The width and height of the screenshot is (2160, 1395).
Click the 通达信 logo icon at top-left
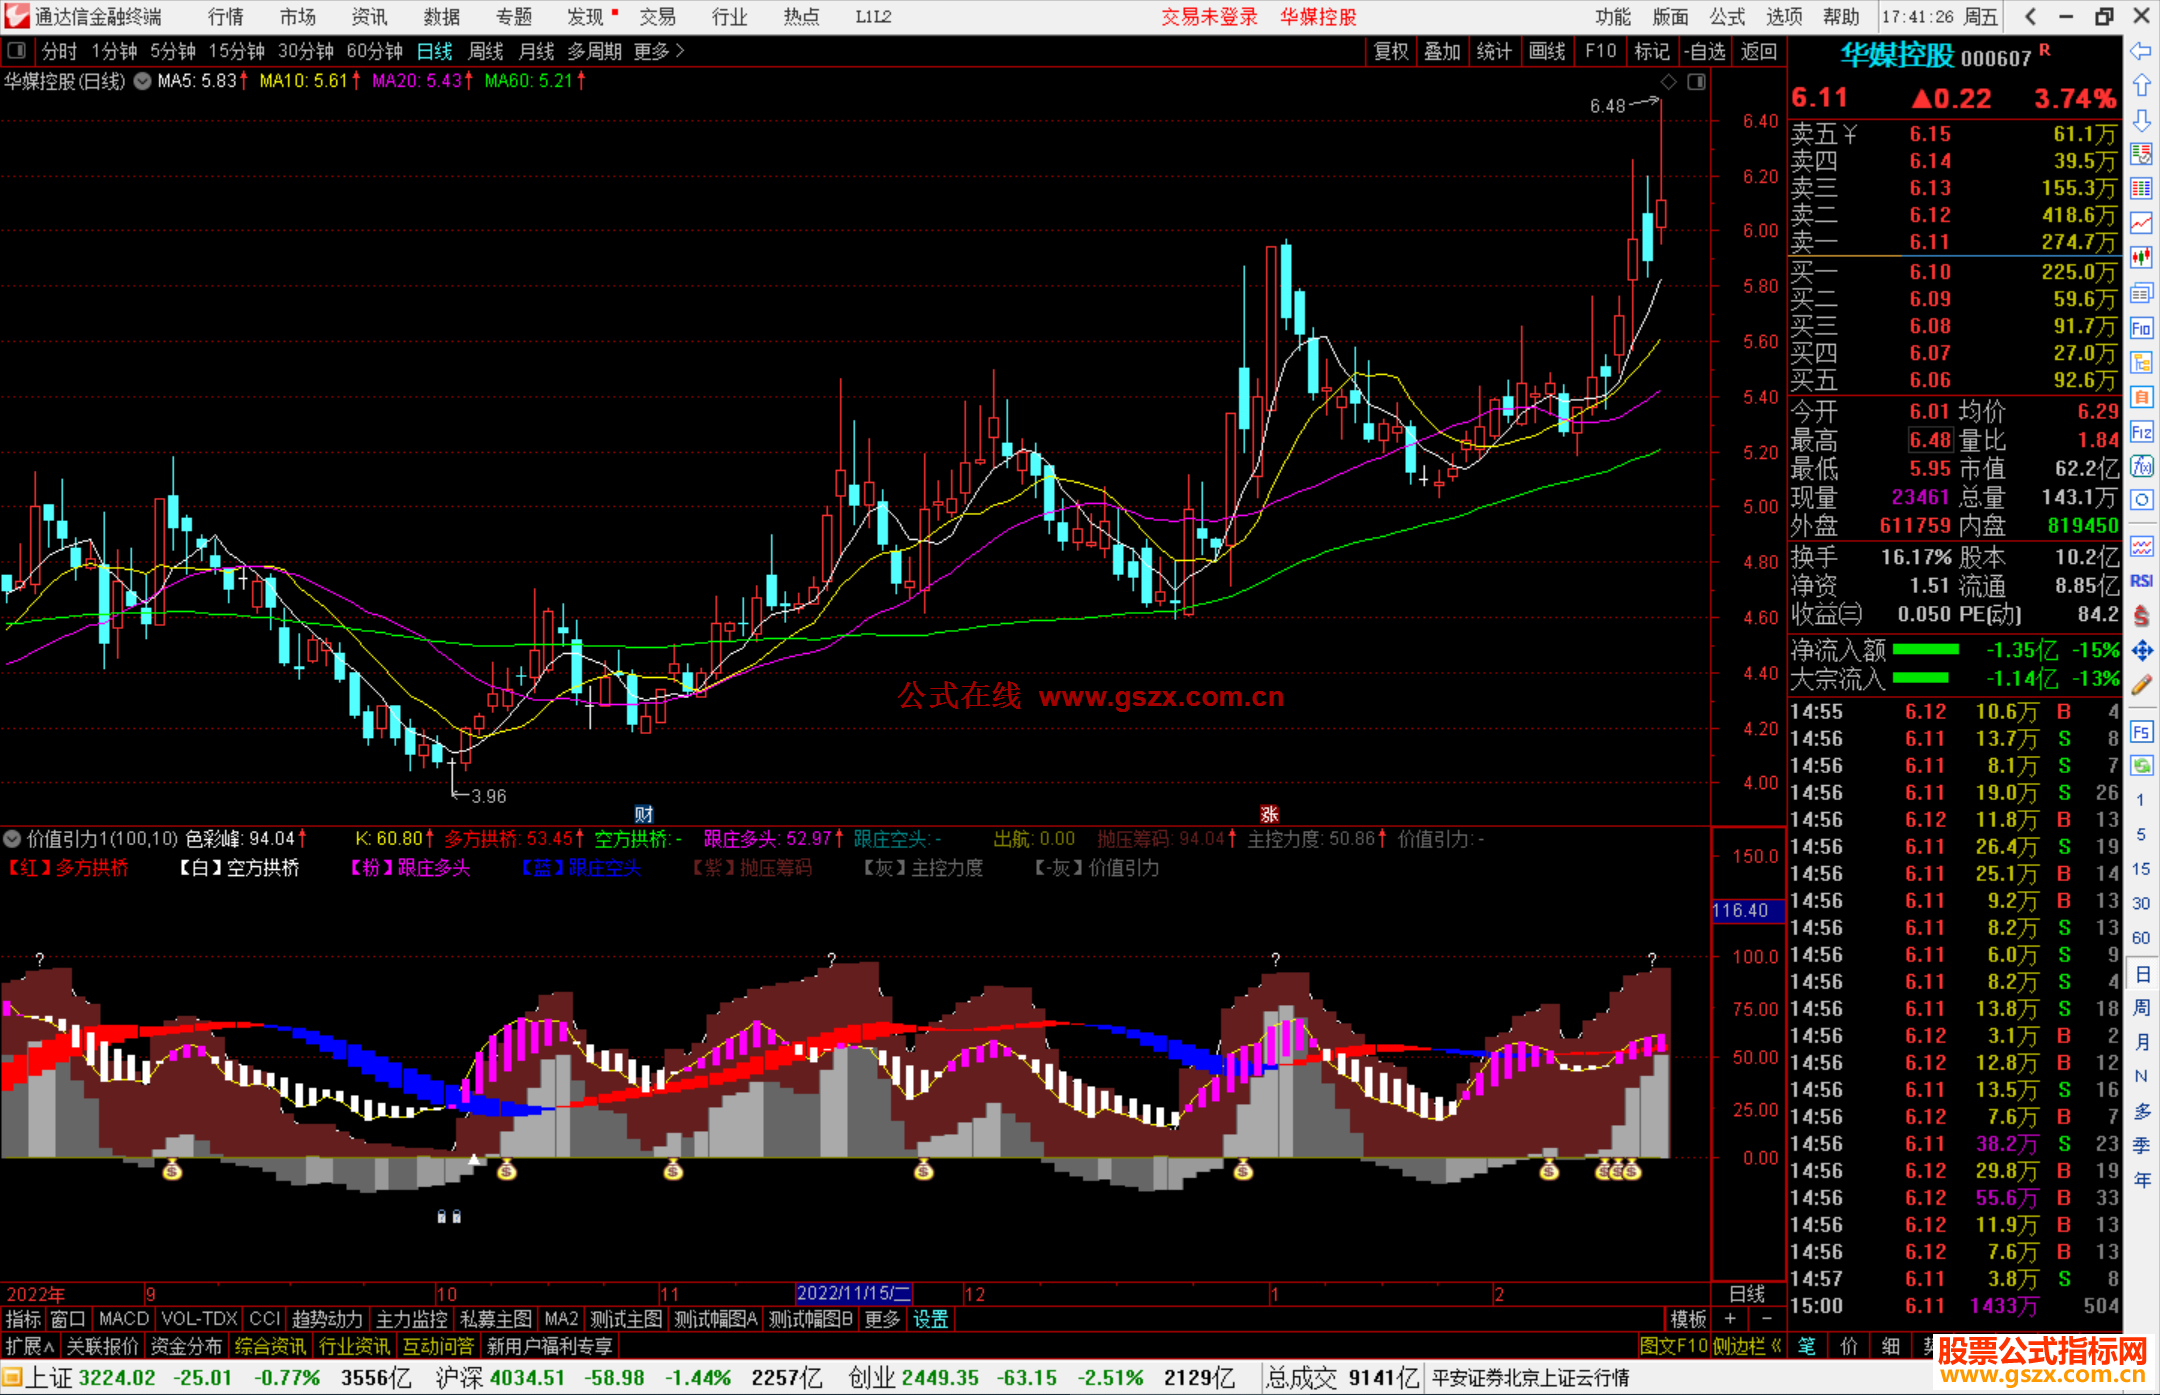point(17,16)
